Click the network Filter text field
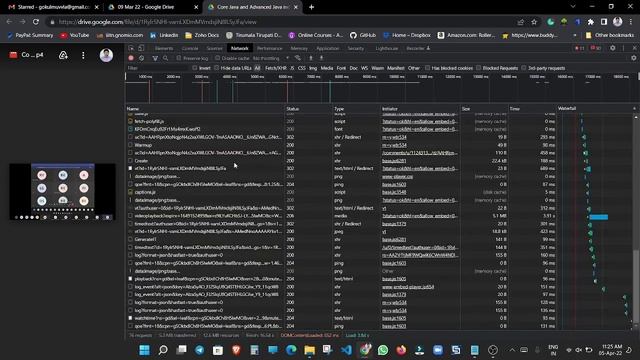 point(157,68)
